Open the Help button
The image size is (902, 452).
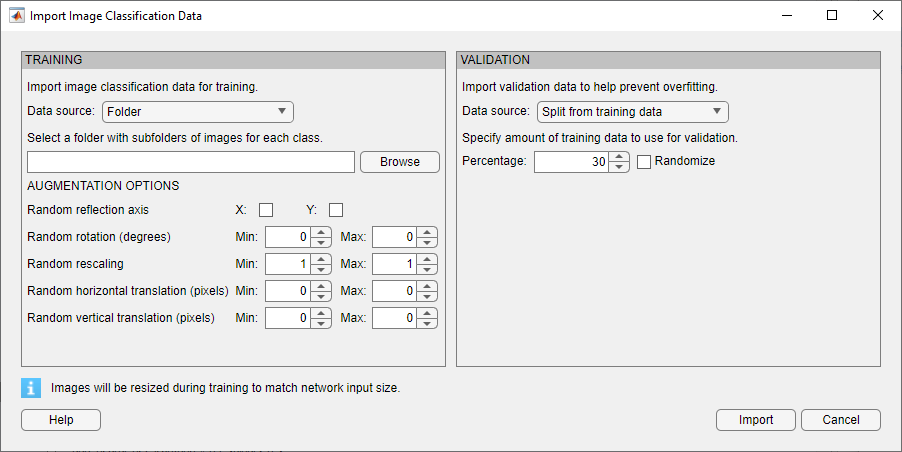pos(61,420)
